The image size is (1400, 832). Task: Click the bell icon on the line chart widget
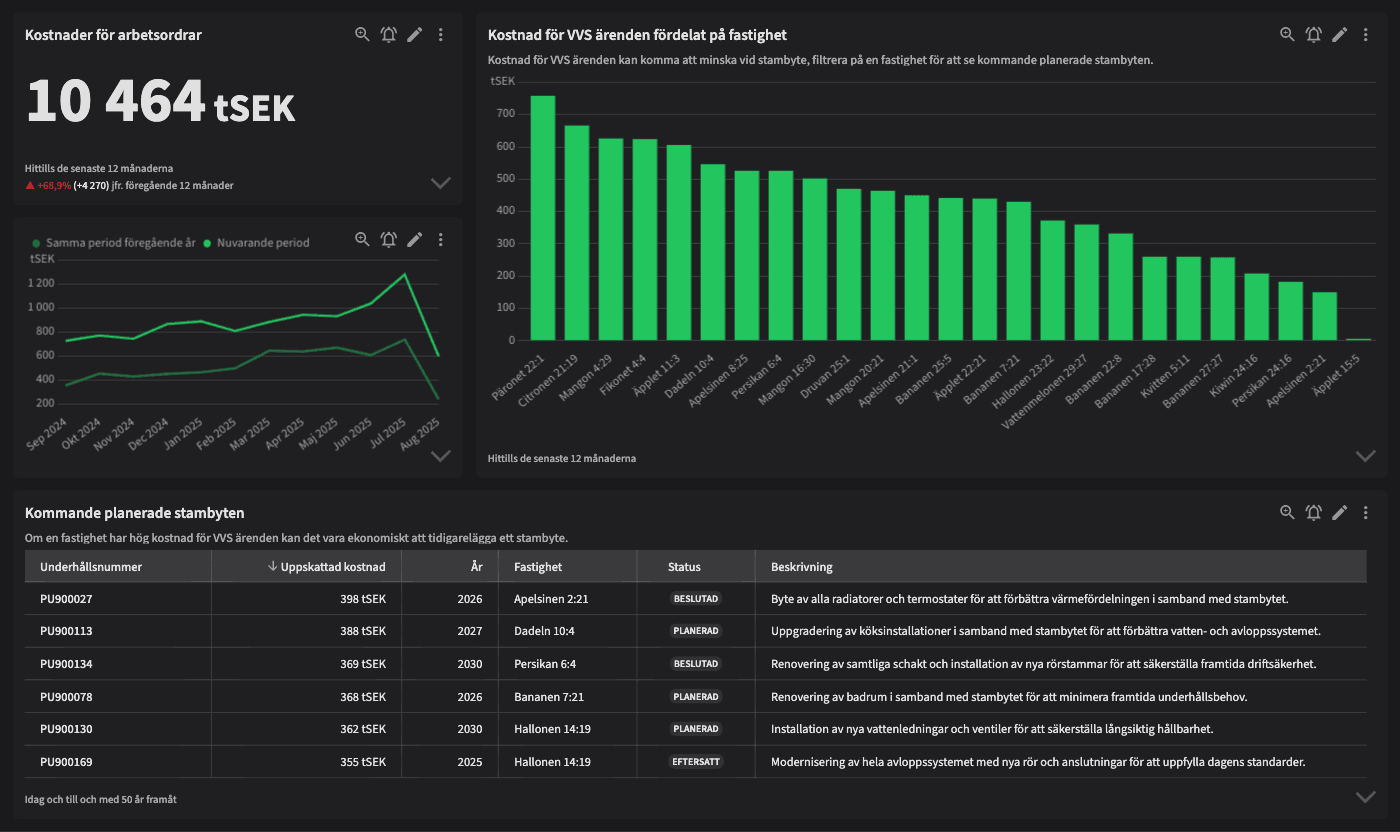click(x=388, y=239)
